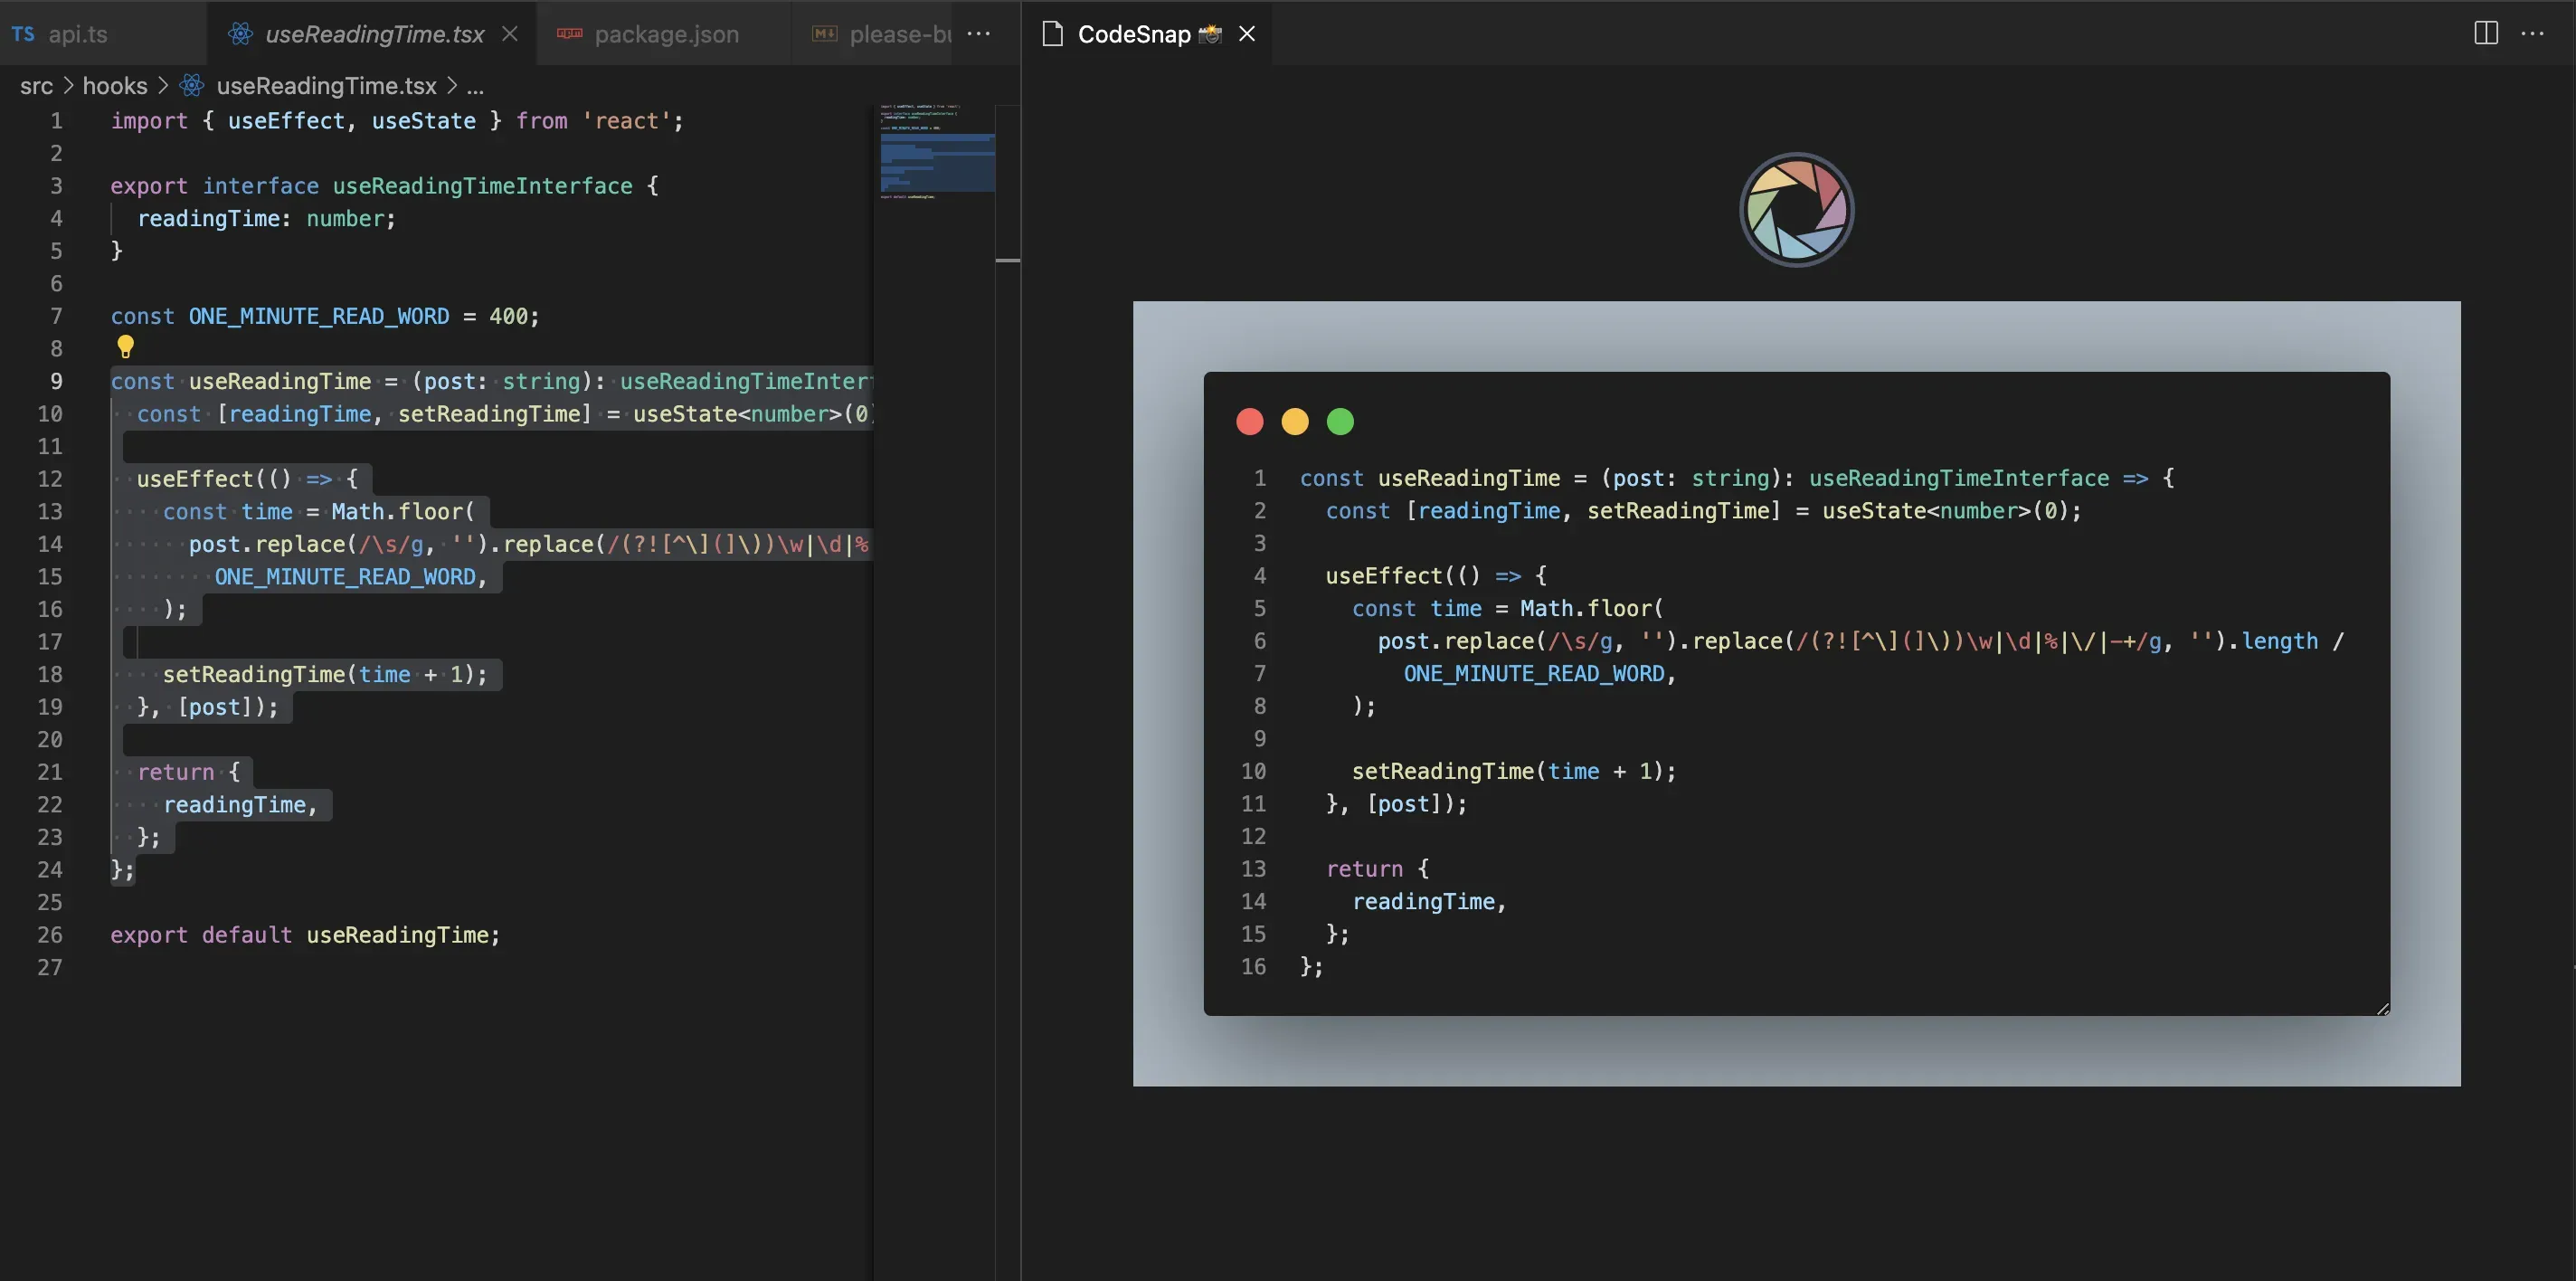2576x1281 pixels.
Task: Expand the src breadcrumb segment
Action: (x=36, y=86)
